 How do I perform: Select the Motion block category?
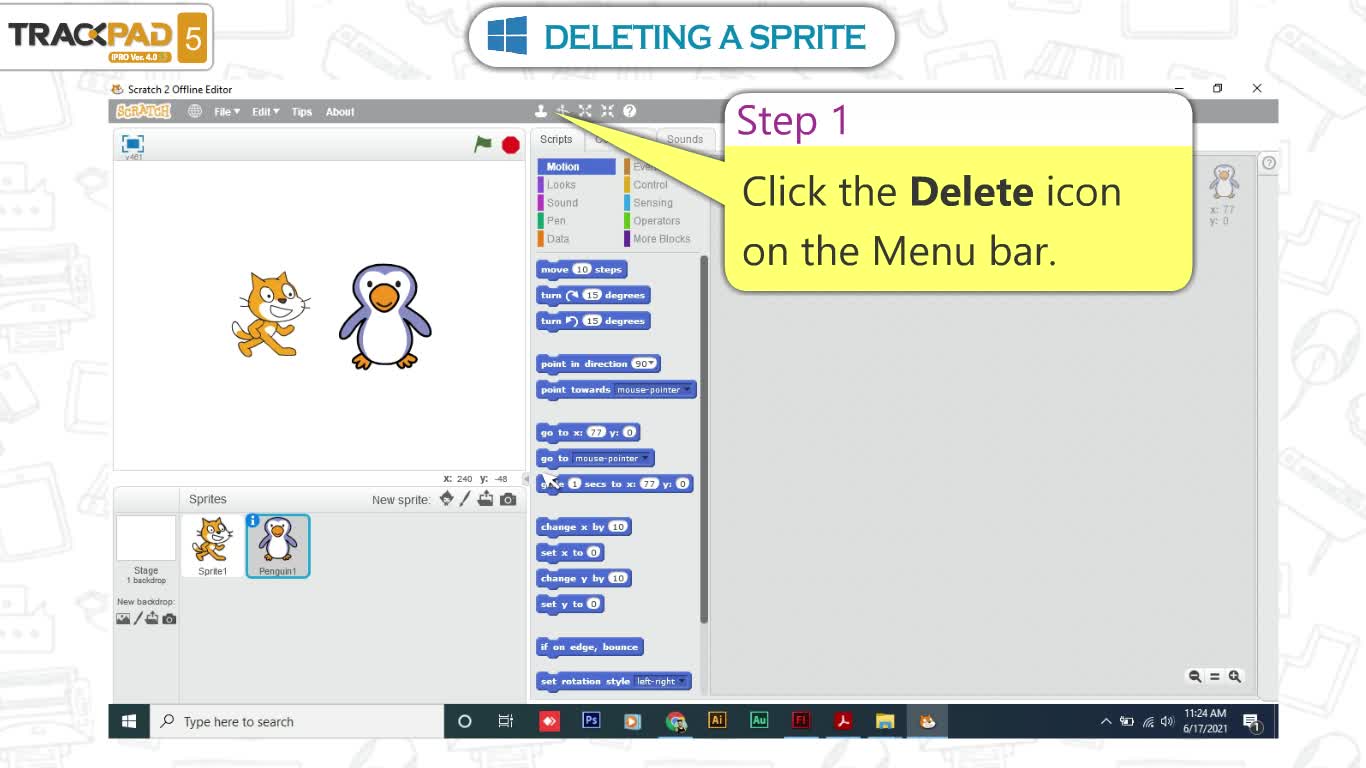coord(577,167)
